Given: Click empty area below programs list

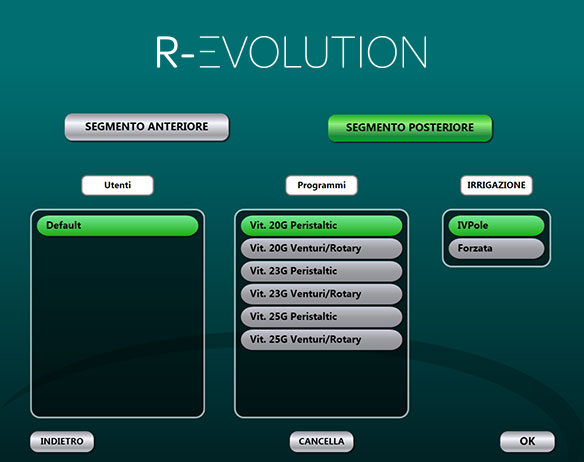Looking at the screenshot, I should [x=321, y=384].
